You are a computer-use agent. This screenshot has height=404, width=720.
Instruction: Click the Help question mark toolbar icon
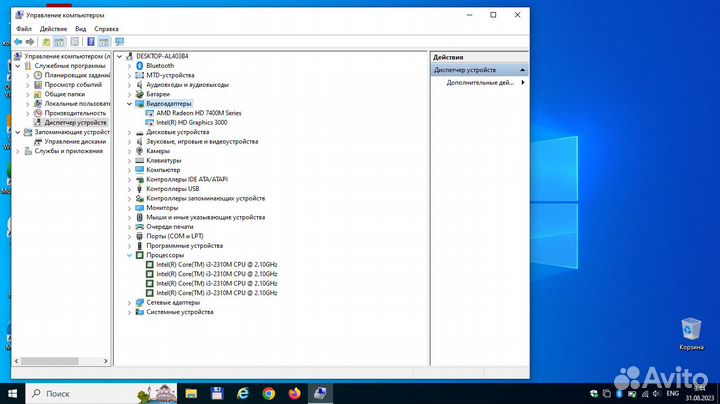click(91, 42)
